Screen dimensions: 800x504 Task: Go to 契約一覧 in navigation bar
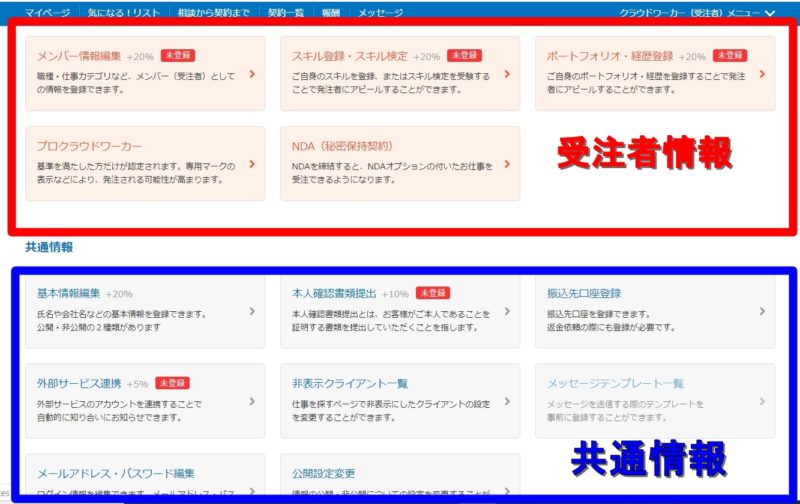pyautogui.click(x=288, y=13)
